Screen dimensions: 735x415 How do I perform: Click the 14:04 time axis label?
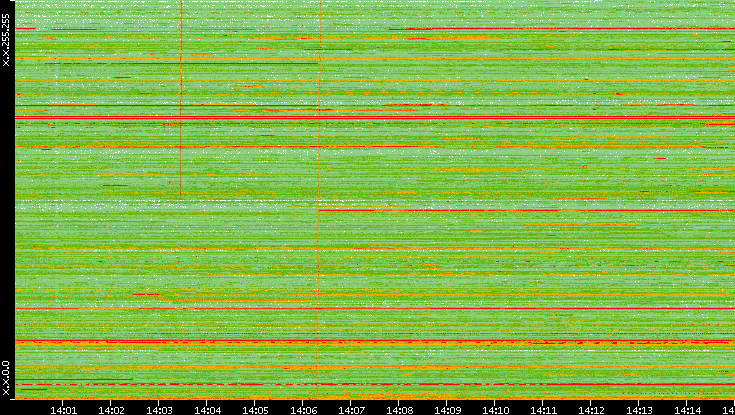pos(208,410)
